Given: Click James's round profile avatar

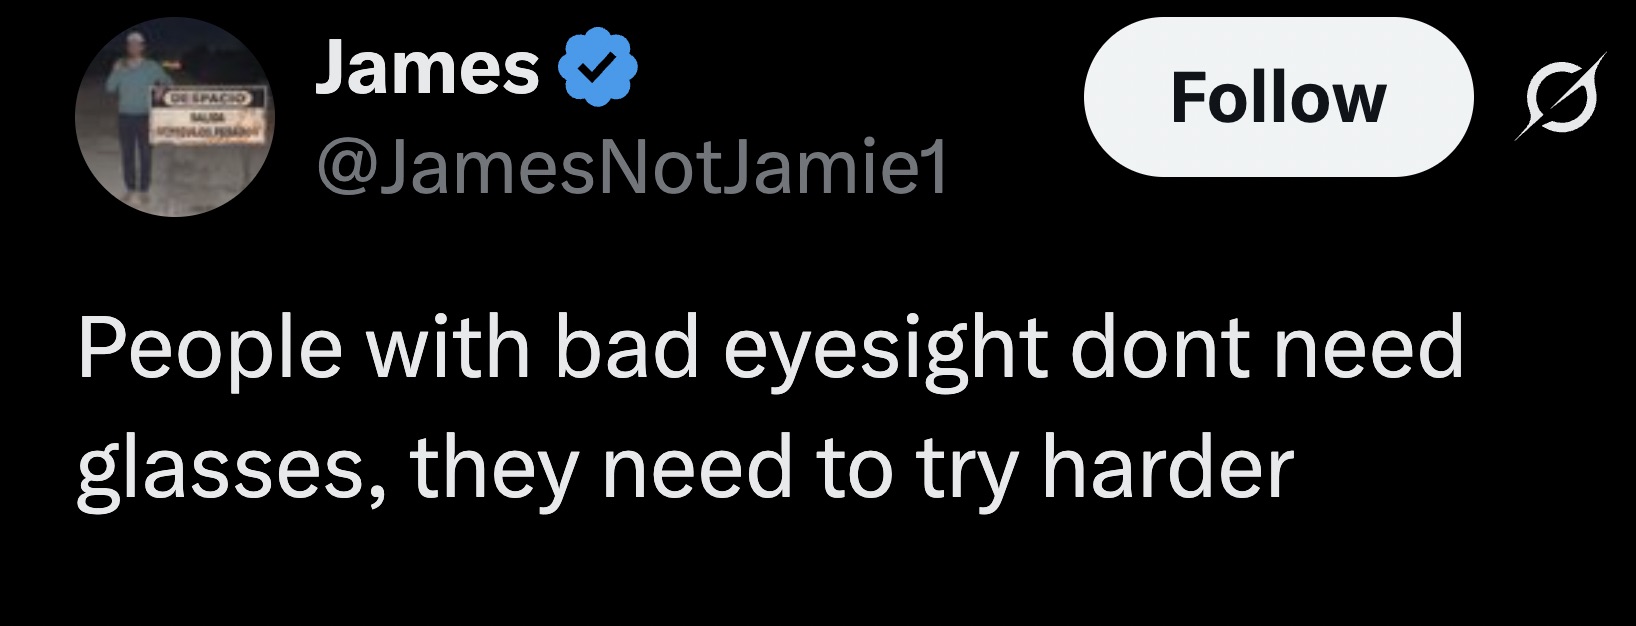Looking at the screenshot, I should pos(174,117).
